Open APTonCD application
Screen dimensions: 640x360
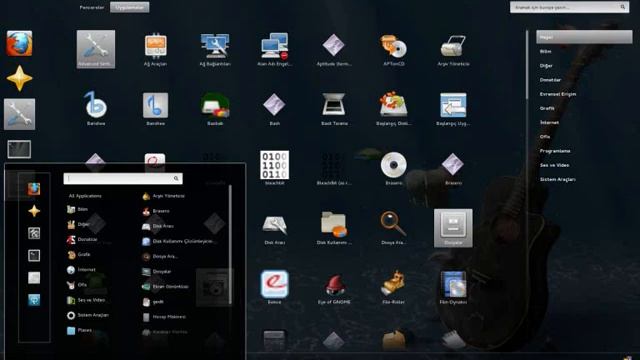393,50
